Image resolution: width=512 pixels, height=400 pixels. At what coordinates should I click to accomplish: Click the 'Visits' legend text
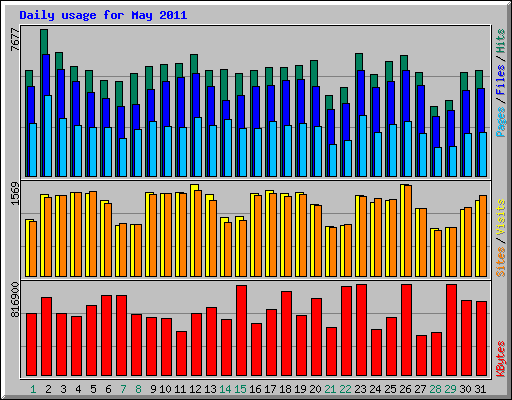[x=500, y=217]
